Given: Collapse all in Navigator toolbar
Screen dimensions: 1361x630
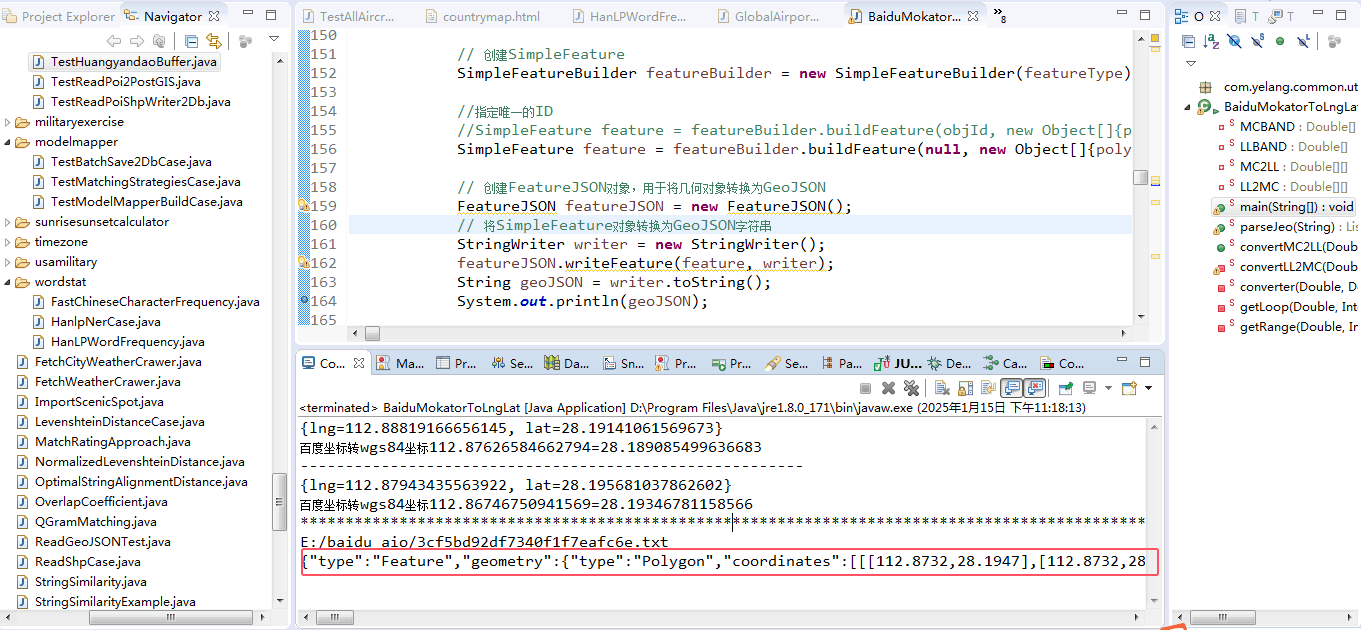Looking at the screenshot, I should click(x=191, y=41).
